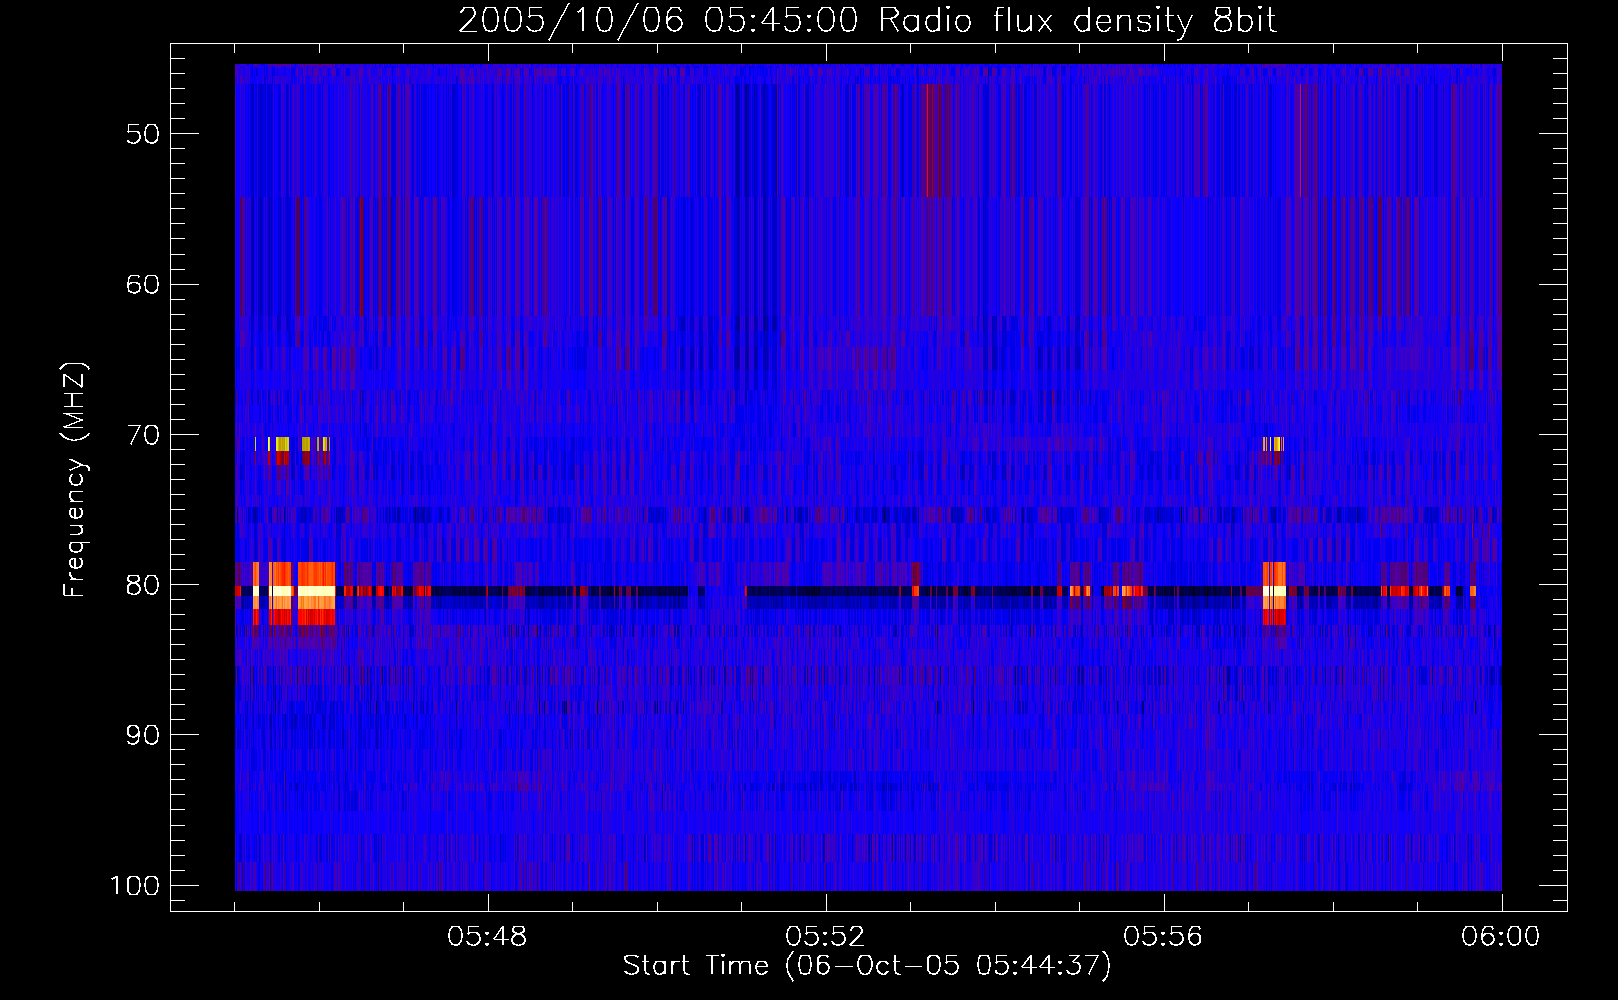This screenshot has width=1618, height=1000.
Task: Select the 60 frequency tick label
Action: [x=143, y=284]
